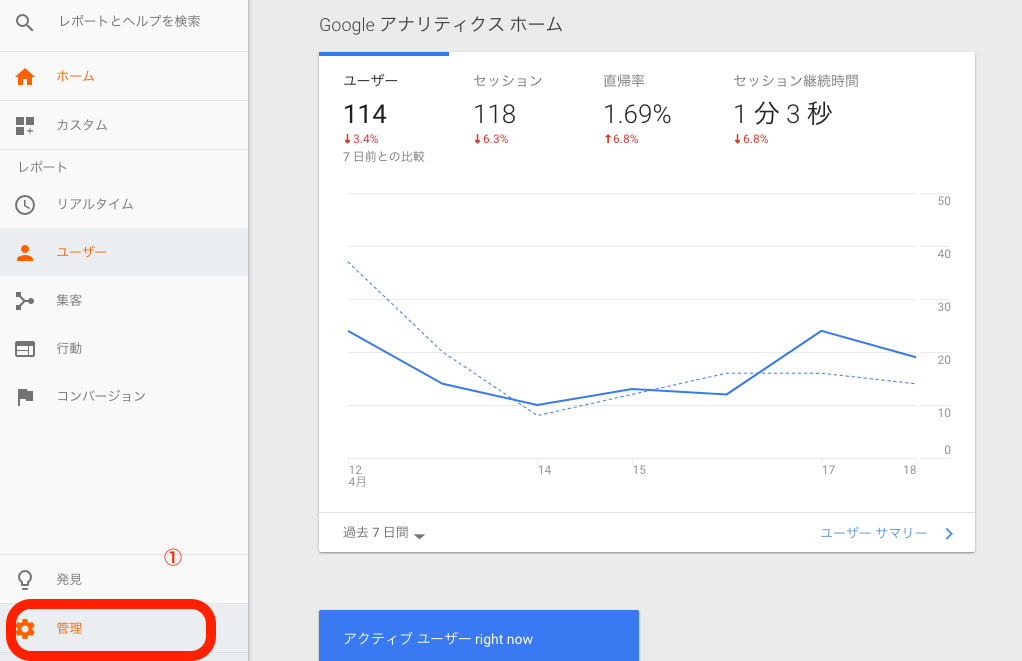Open the 管理 settings page
Screen dimensions: 1022x661
coord(124,628)
